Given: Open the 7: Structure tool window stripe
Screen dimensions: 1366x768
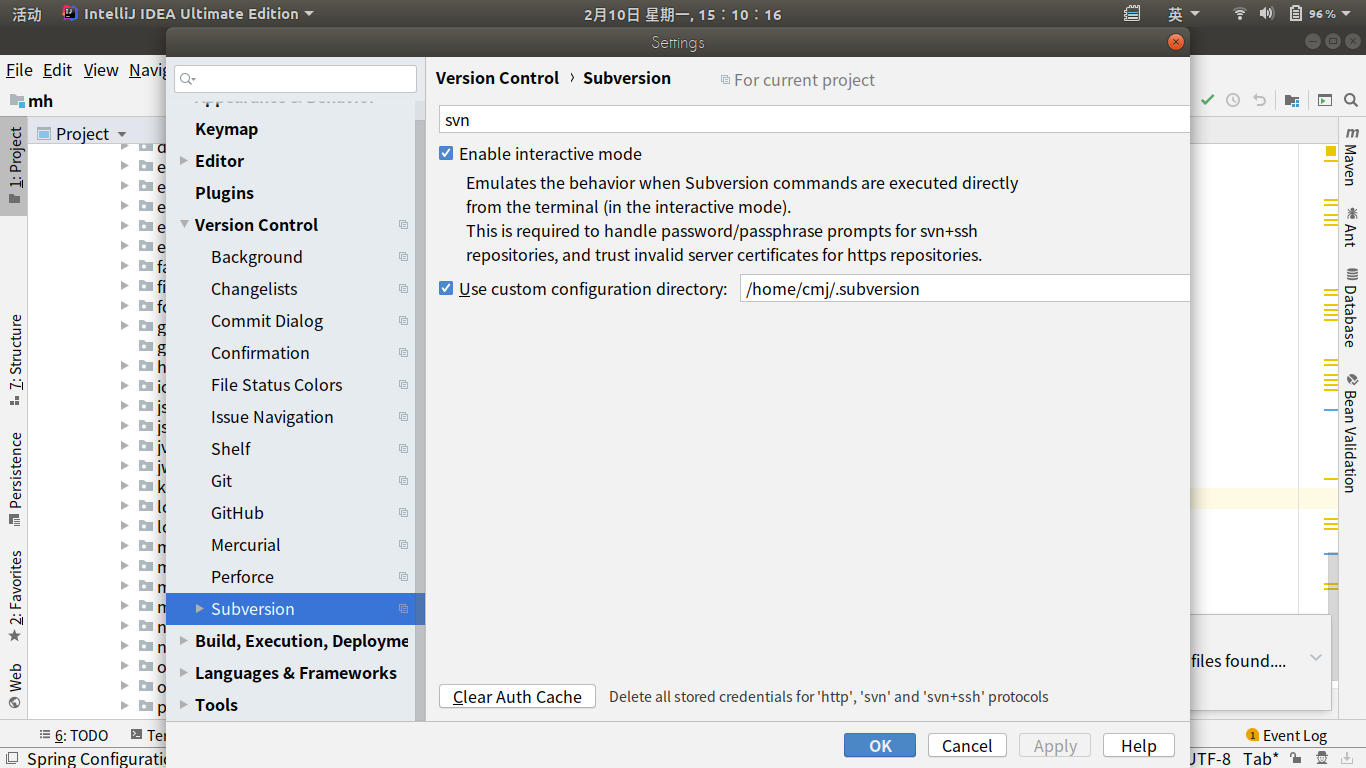Looking at the screenshot, I should point(14,359).
